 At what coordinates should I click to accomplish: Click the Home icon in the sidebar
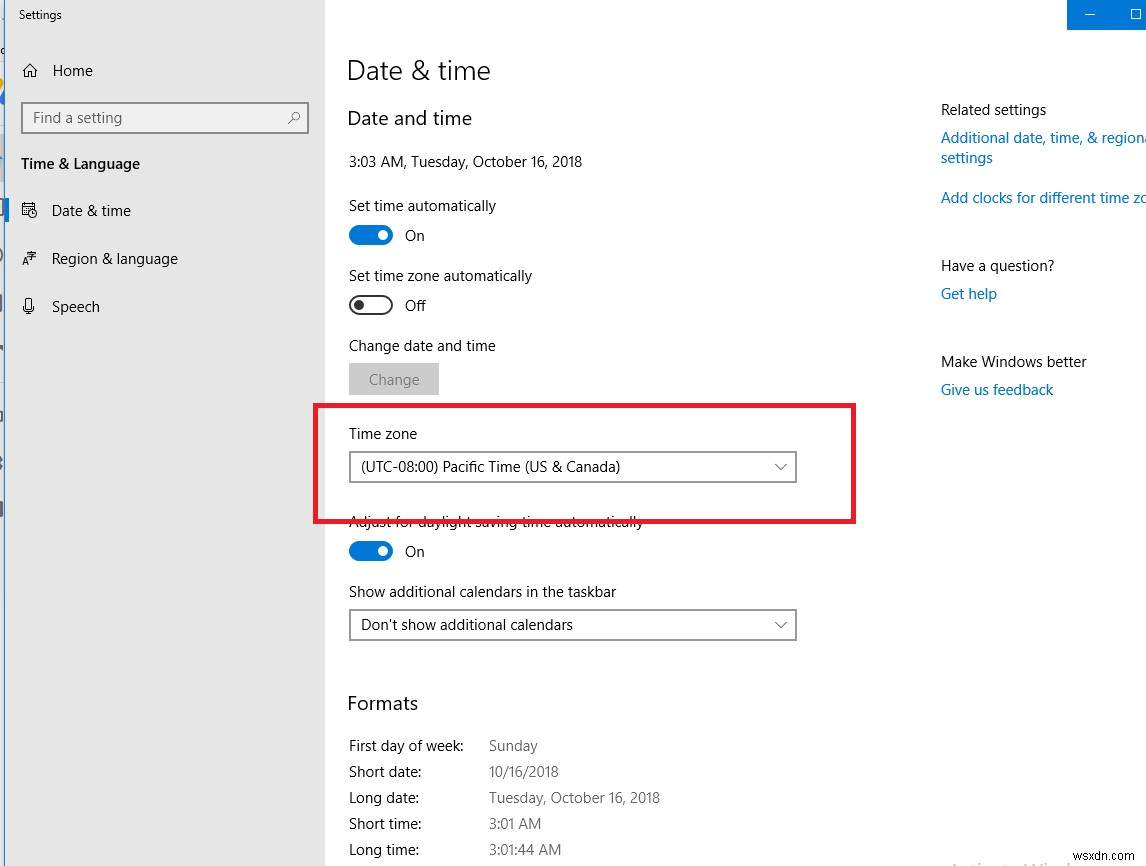click(31, 70)
